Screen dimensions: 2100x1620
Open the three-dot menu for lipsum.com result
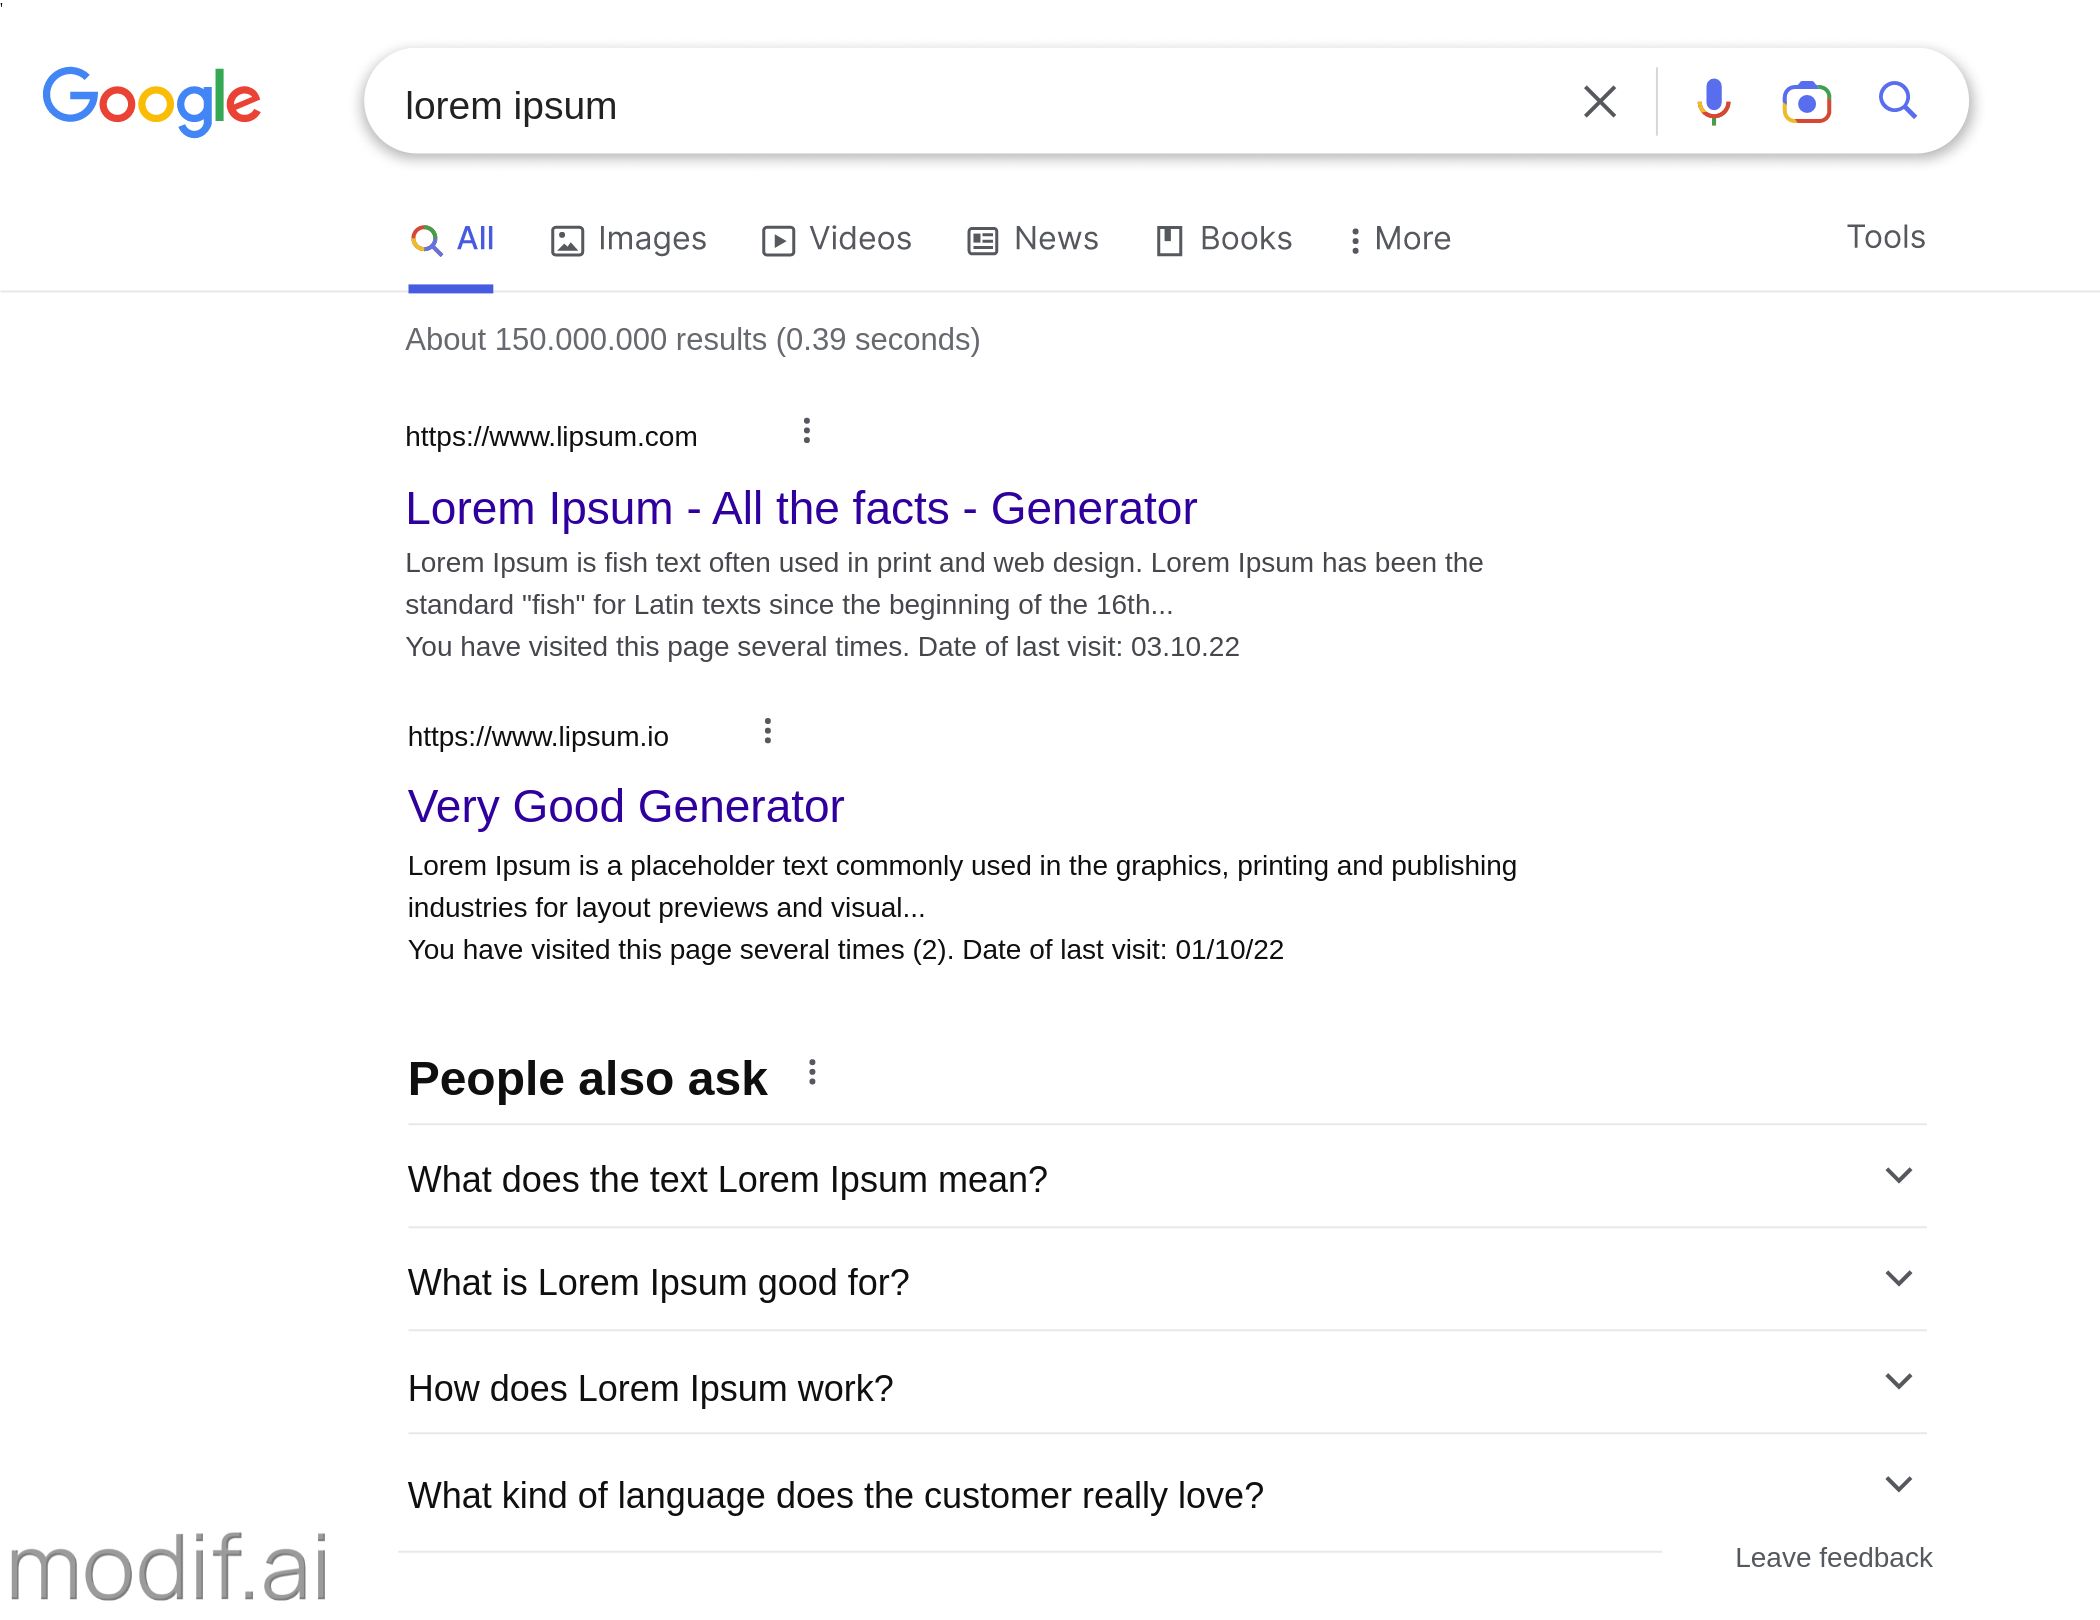coord(806,431)
